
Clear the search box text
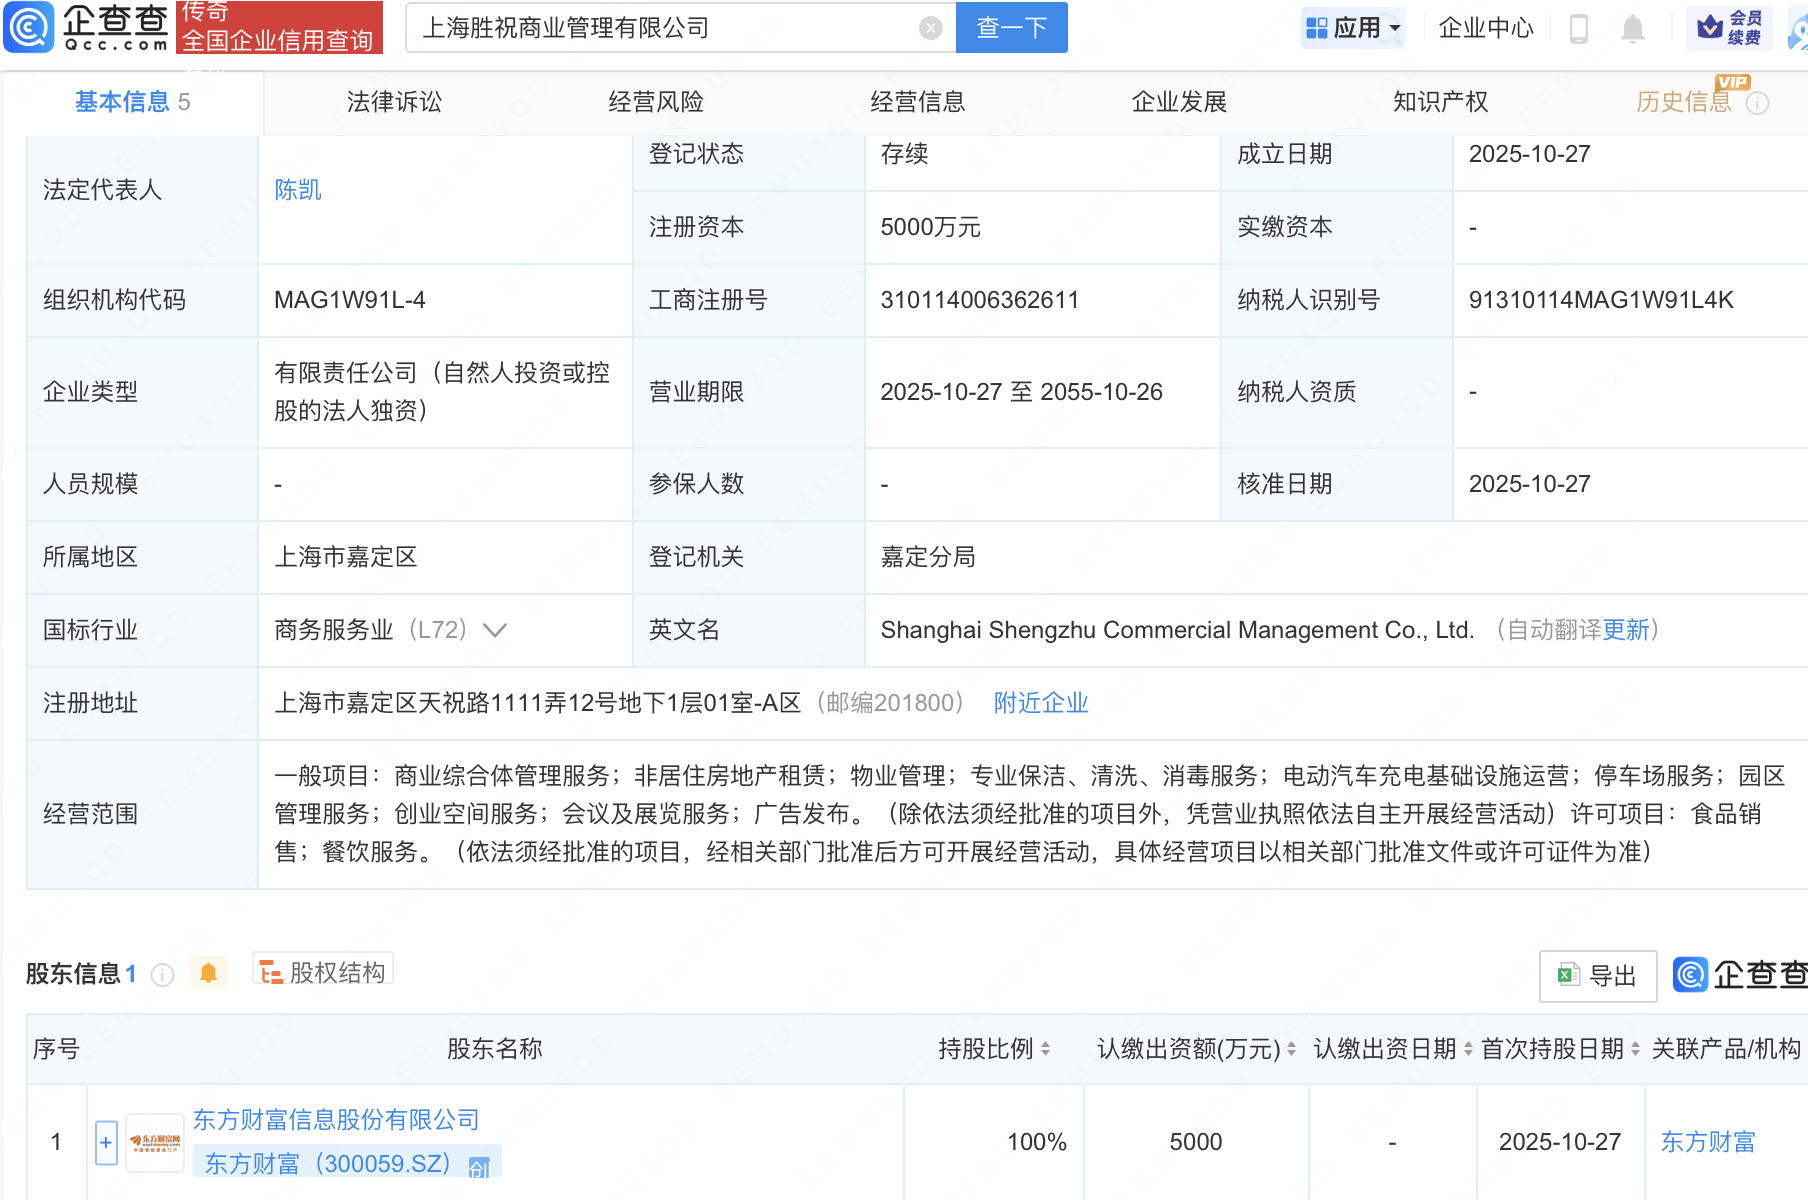click(930, 28)
